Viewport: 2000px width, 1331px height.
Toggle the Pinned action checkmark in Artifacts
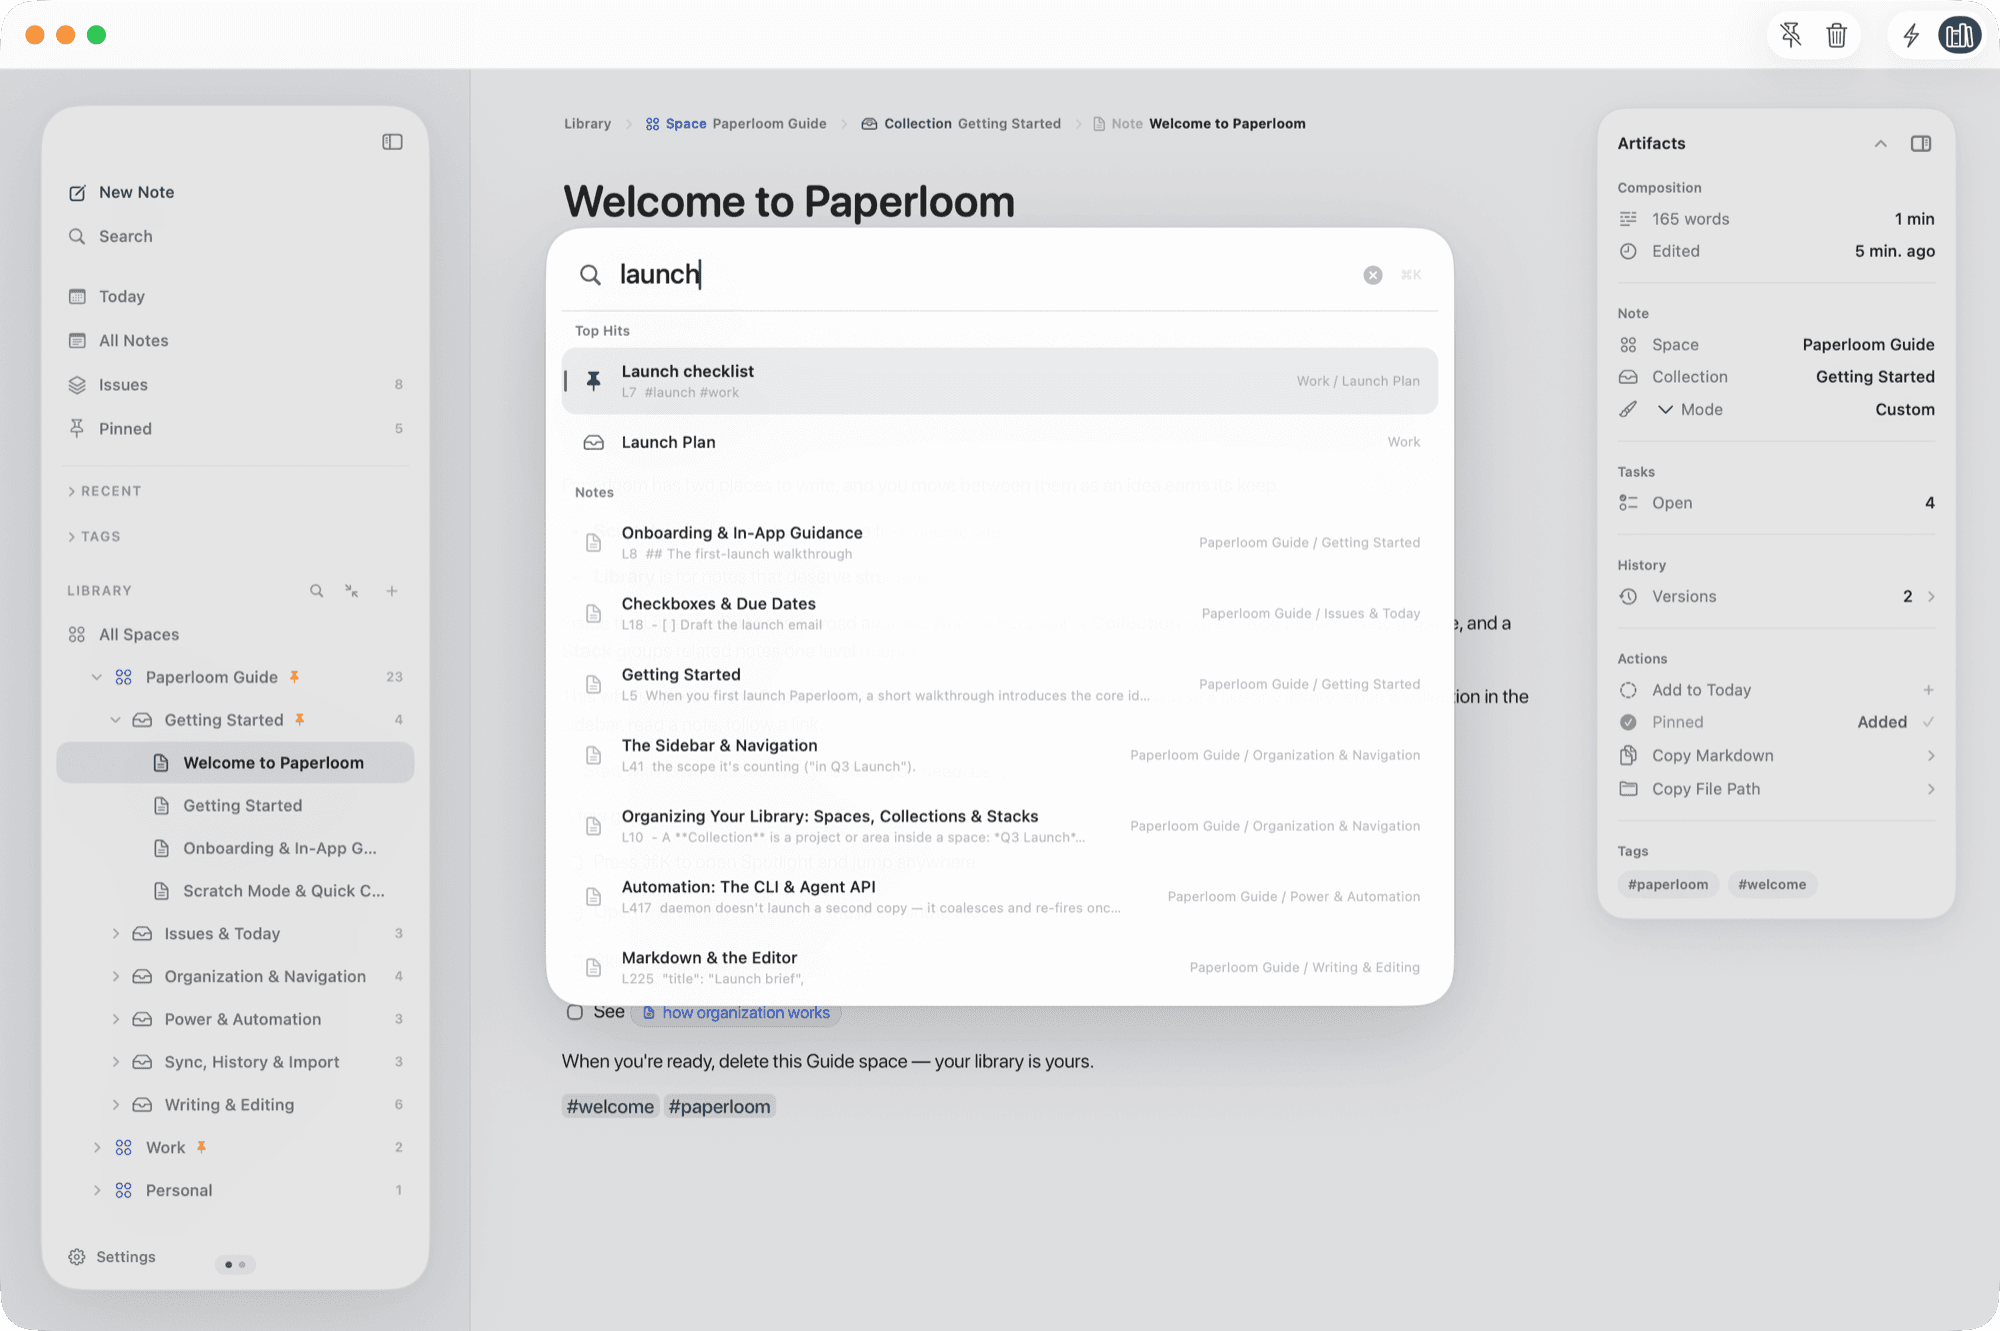tap(1928, 722)
